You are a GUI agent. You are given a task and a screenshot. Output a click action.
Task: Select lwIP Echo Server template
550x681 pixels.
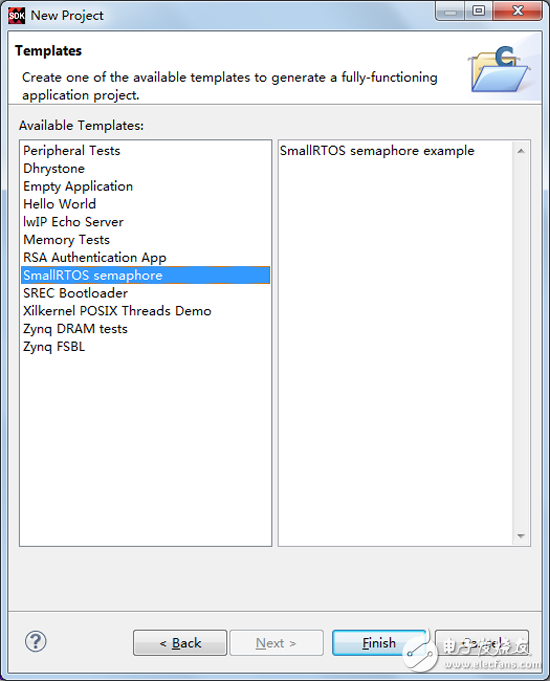click(x=73, y=222)
